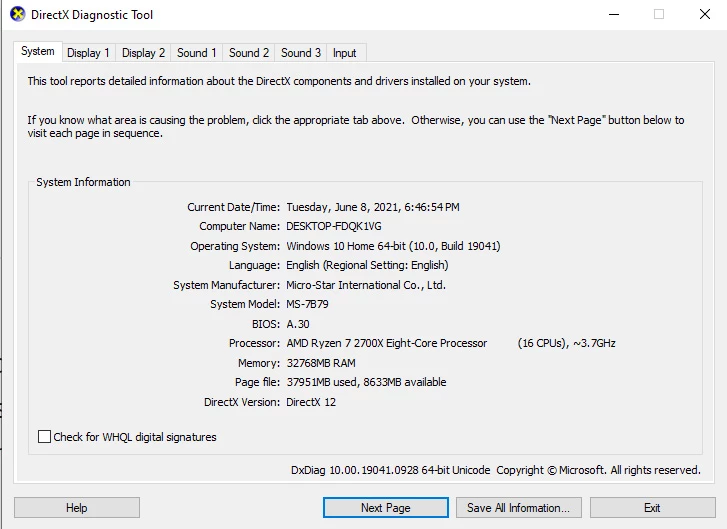Click the 'Processor:' label
The height and width of the screenshot is (529, 727).
(x=255, y=343)
